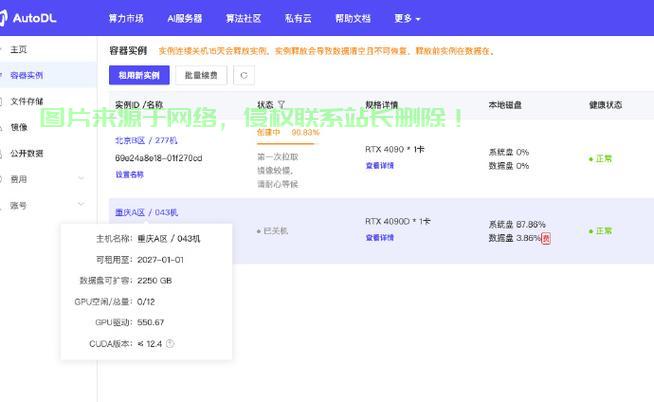Expand the 更多 dropdown menu

407,18
